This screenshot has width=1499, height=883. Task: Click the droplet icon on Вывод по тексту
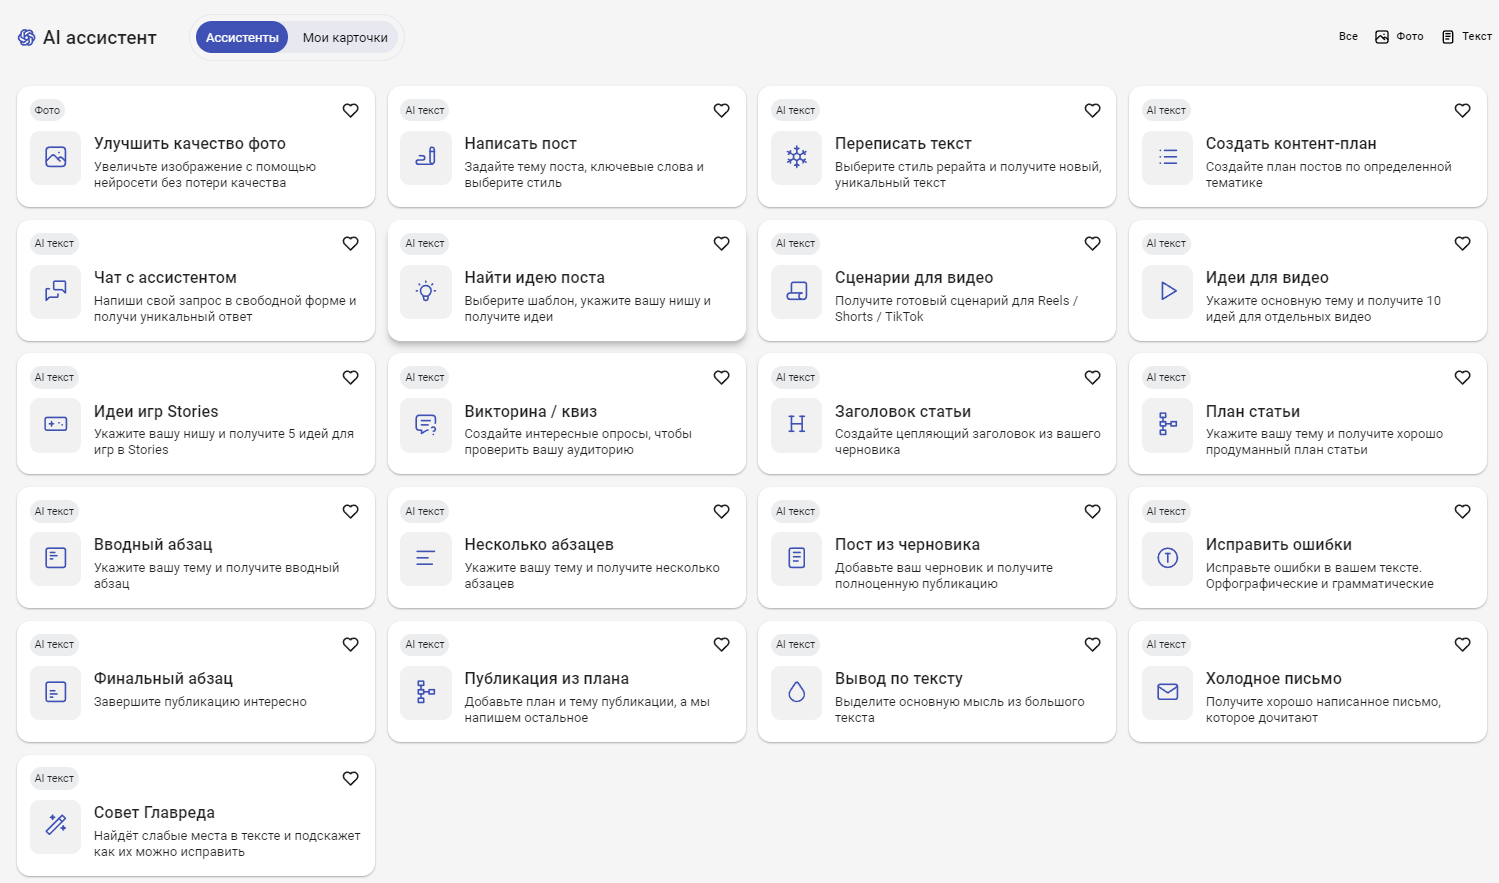click(x=797, y=692)
